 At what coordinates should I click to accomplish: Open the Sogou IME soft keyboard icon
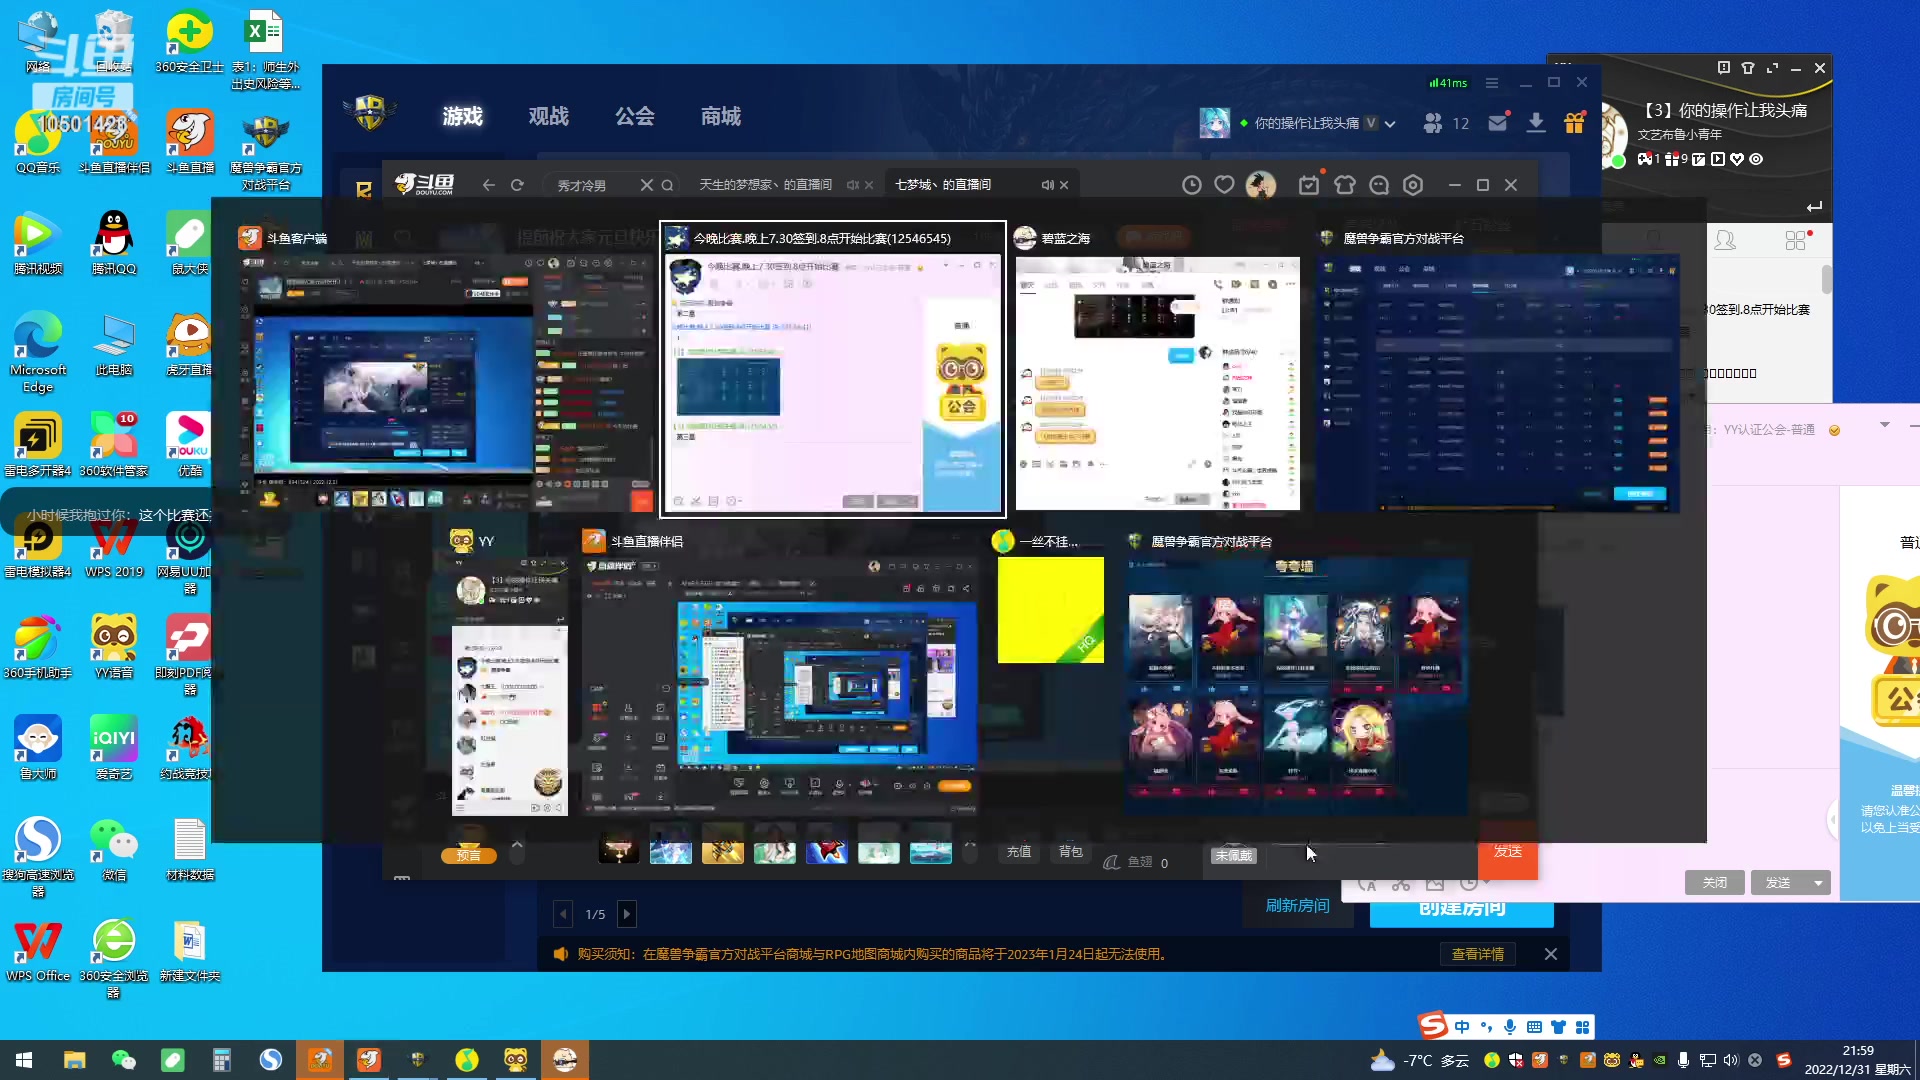(1534, 1027)
